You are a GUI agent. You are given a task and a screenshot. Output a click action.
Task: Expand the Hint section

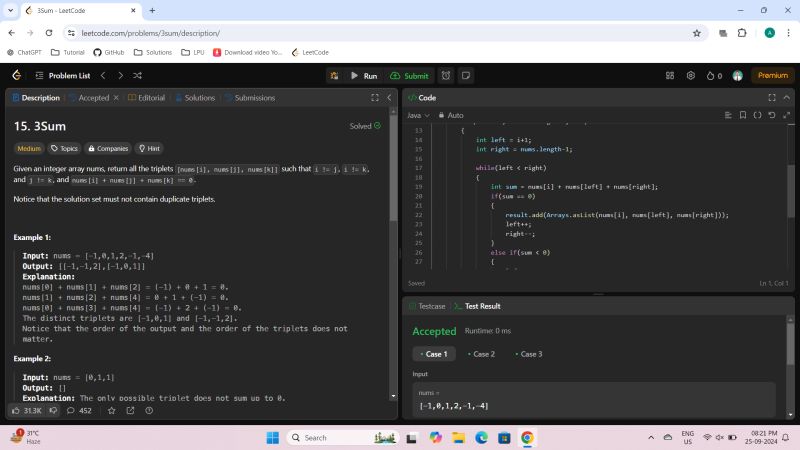[150, 148]
